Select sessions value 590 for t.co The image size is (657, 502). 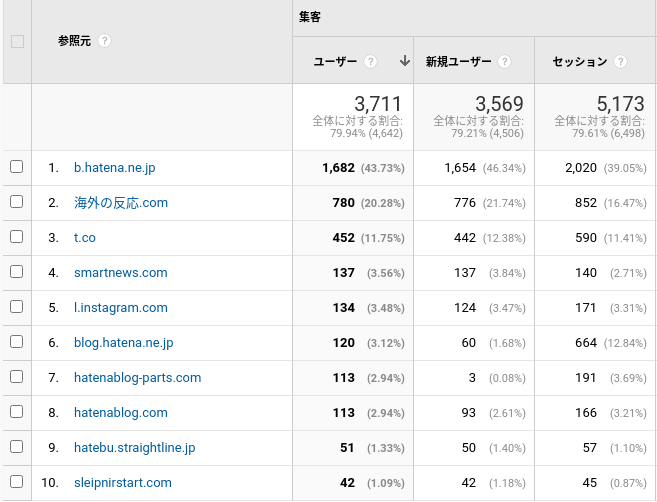pyautogui.click(x=586, y=238)
